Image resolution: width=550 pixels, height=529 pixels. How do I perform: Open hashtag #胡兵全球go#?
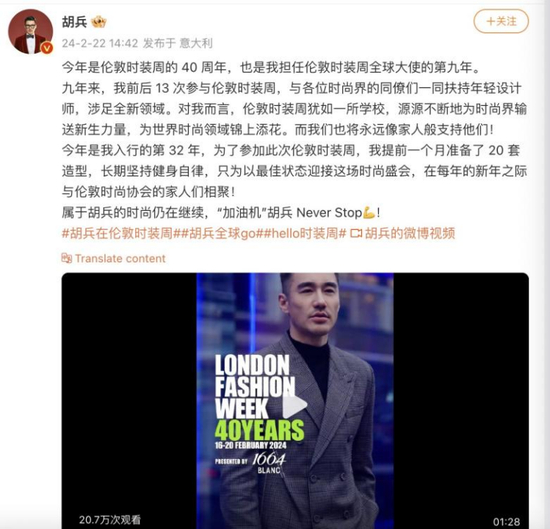click(x=222, y=233)
